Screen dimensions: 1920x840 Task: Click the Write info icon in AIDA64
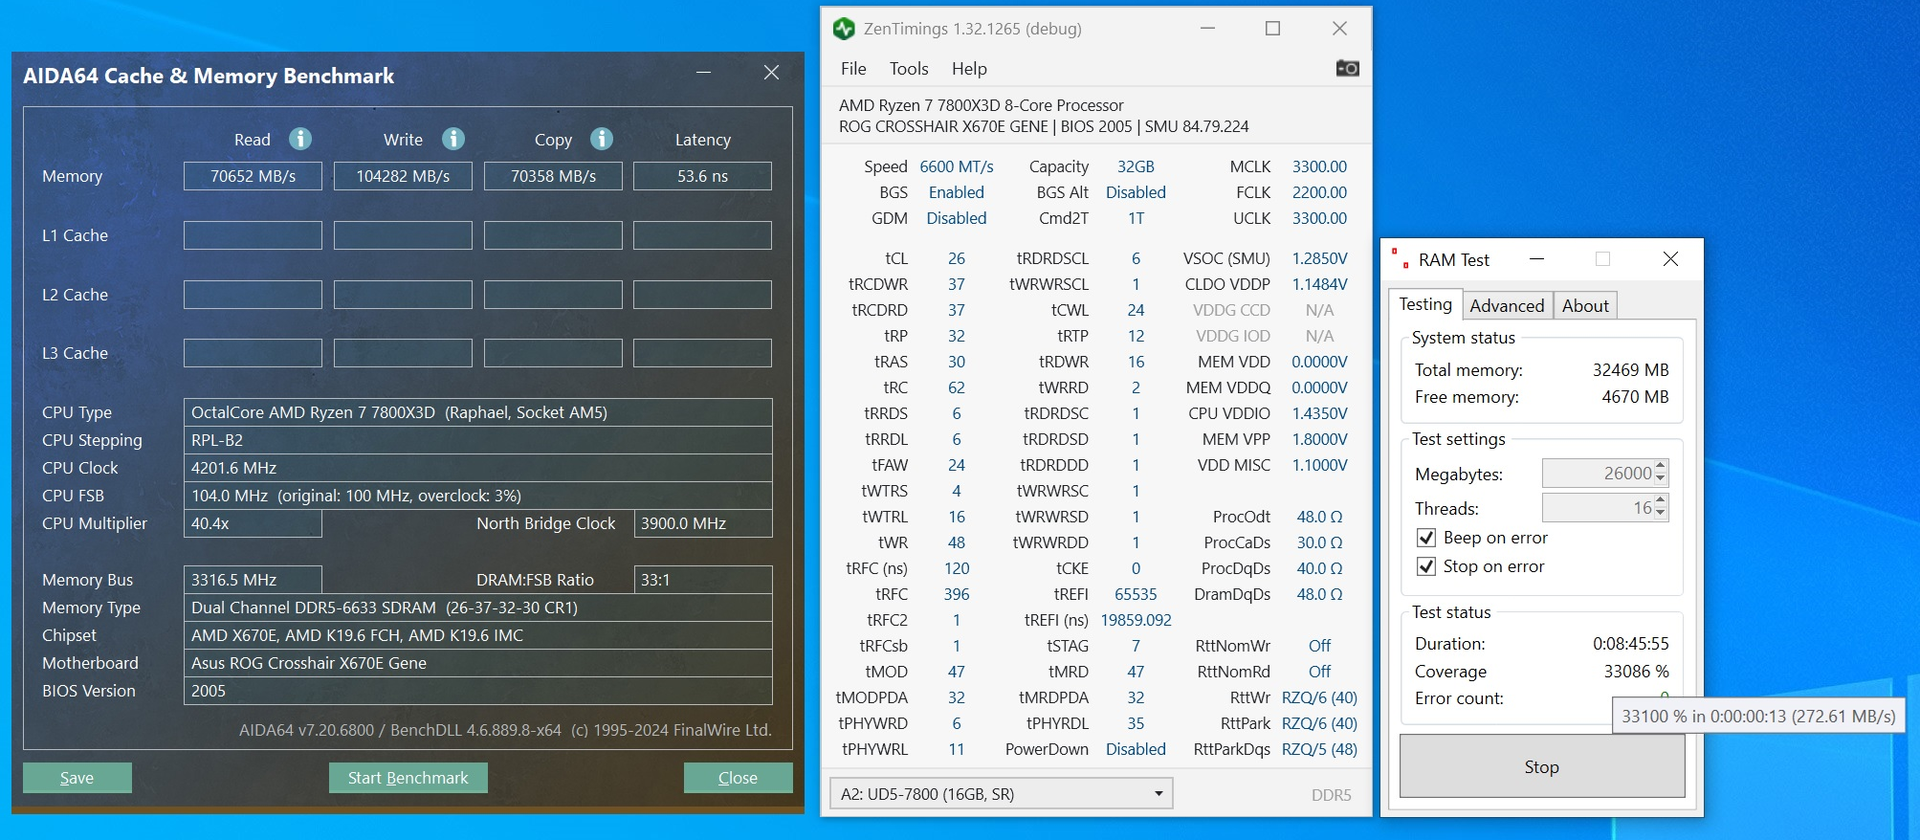click(453, 139)
